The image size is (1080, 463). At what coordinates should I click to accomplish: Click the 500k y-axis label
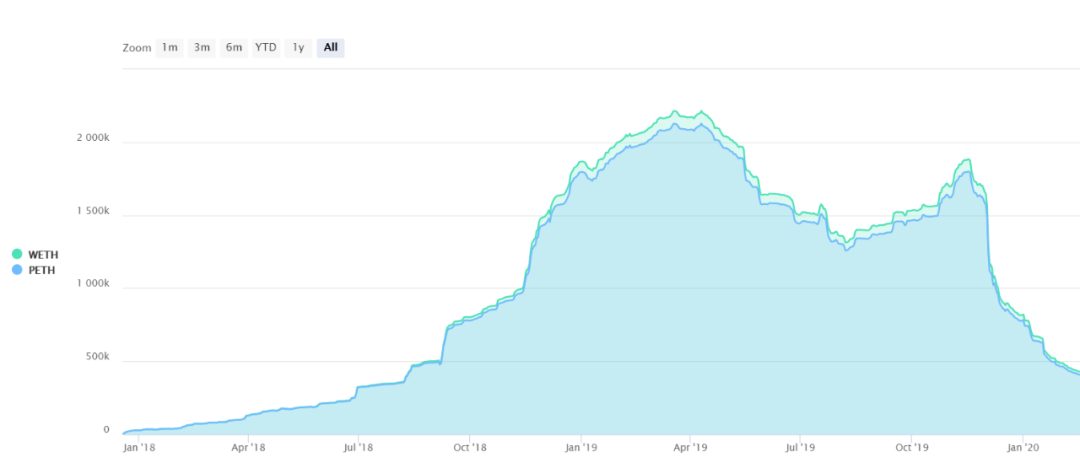point(97,357)
